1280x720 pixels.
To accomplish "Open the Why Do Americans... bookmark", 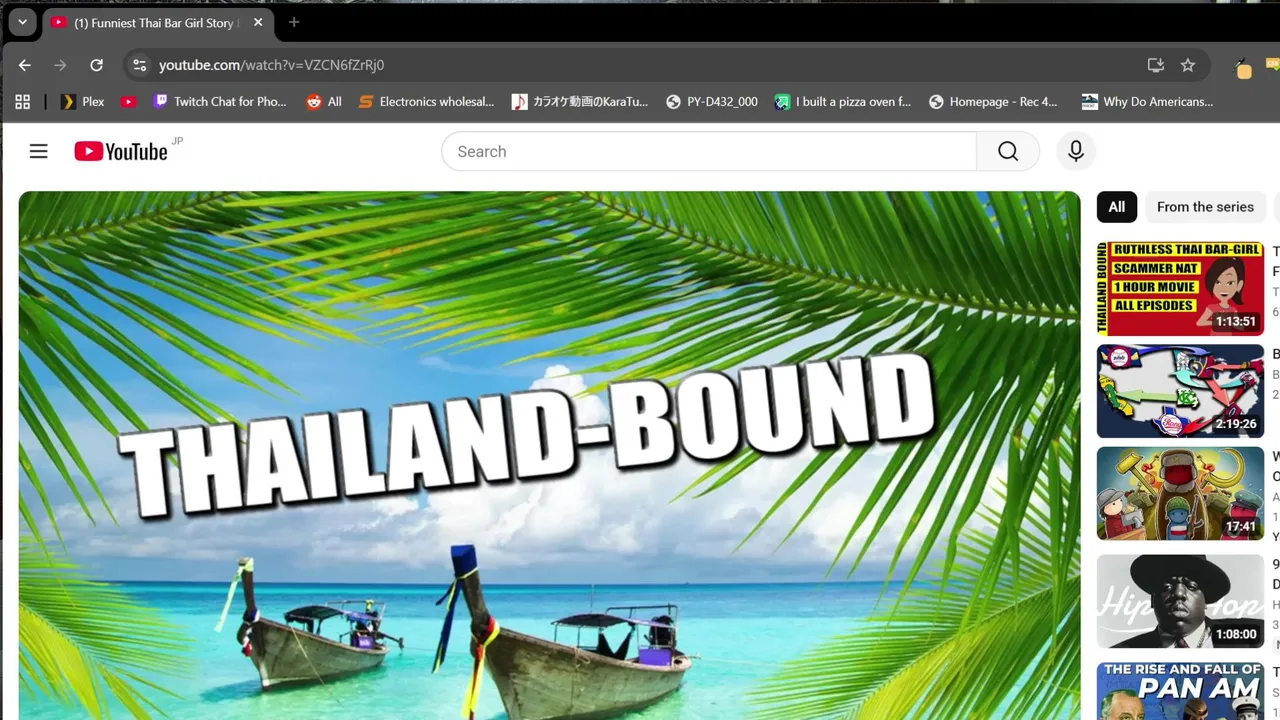I will [x=1148, y=101].
